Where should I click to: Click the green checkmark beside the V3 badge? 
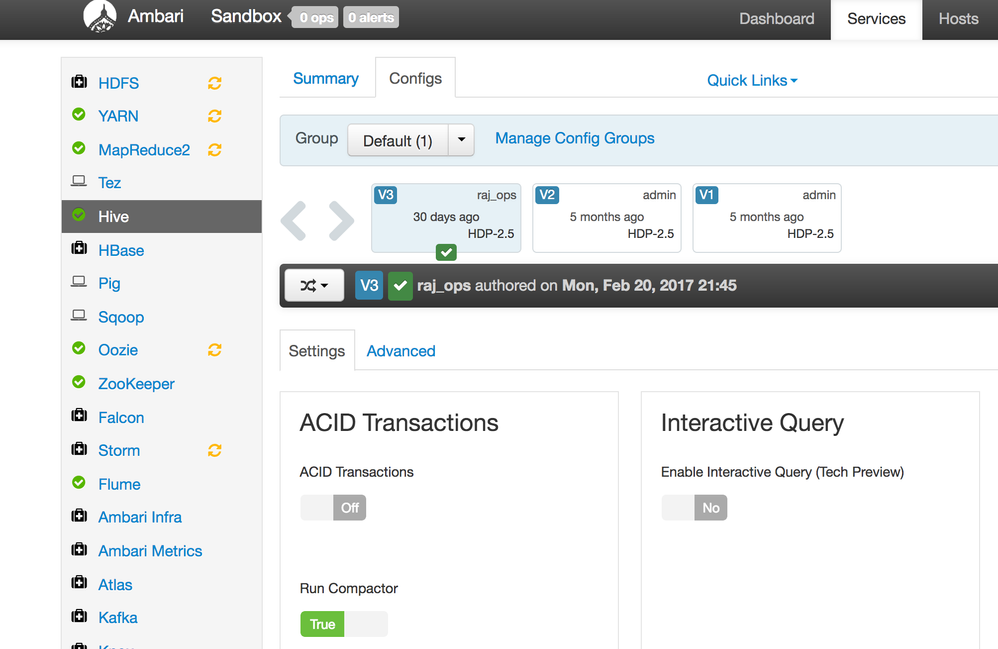pos(400,286)
